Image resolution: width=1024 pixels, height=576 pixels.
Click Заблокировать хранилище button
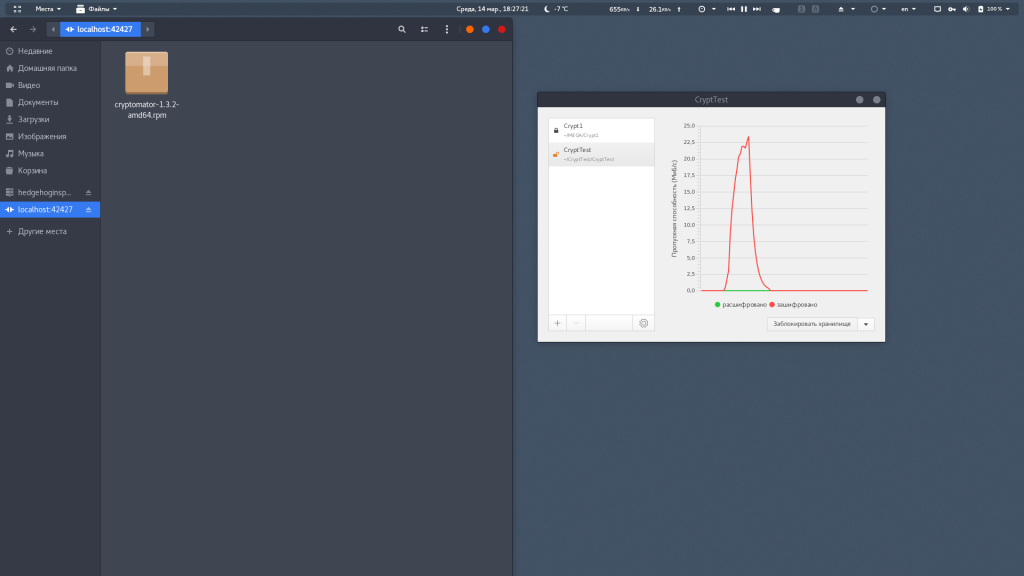click(812, 324)
